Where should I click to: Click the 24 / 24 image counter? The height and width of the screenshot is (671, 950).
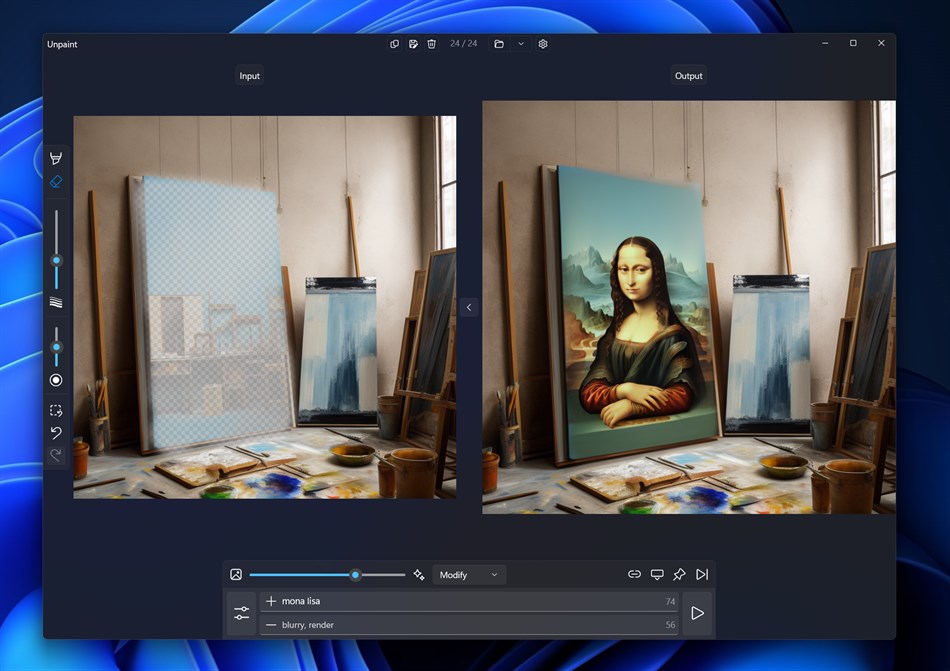(463, 44)
